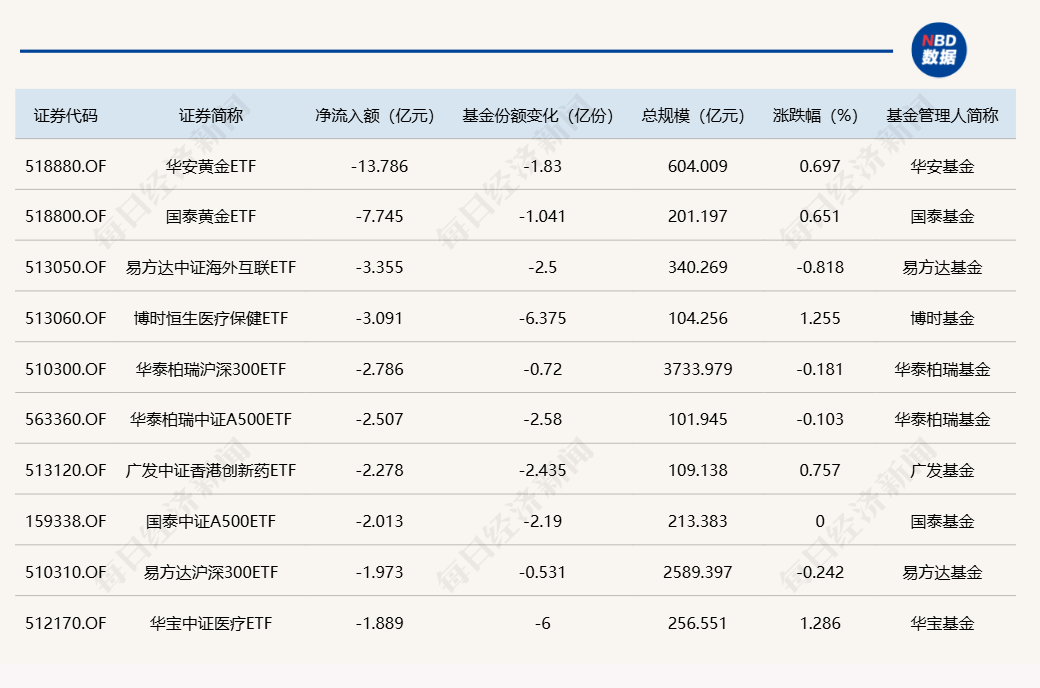Select code 510300.OF
The height and width of the screenshot is (688, 1040).
point(66,370)
